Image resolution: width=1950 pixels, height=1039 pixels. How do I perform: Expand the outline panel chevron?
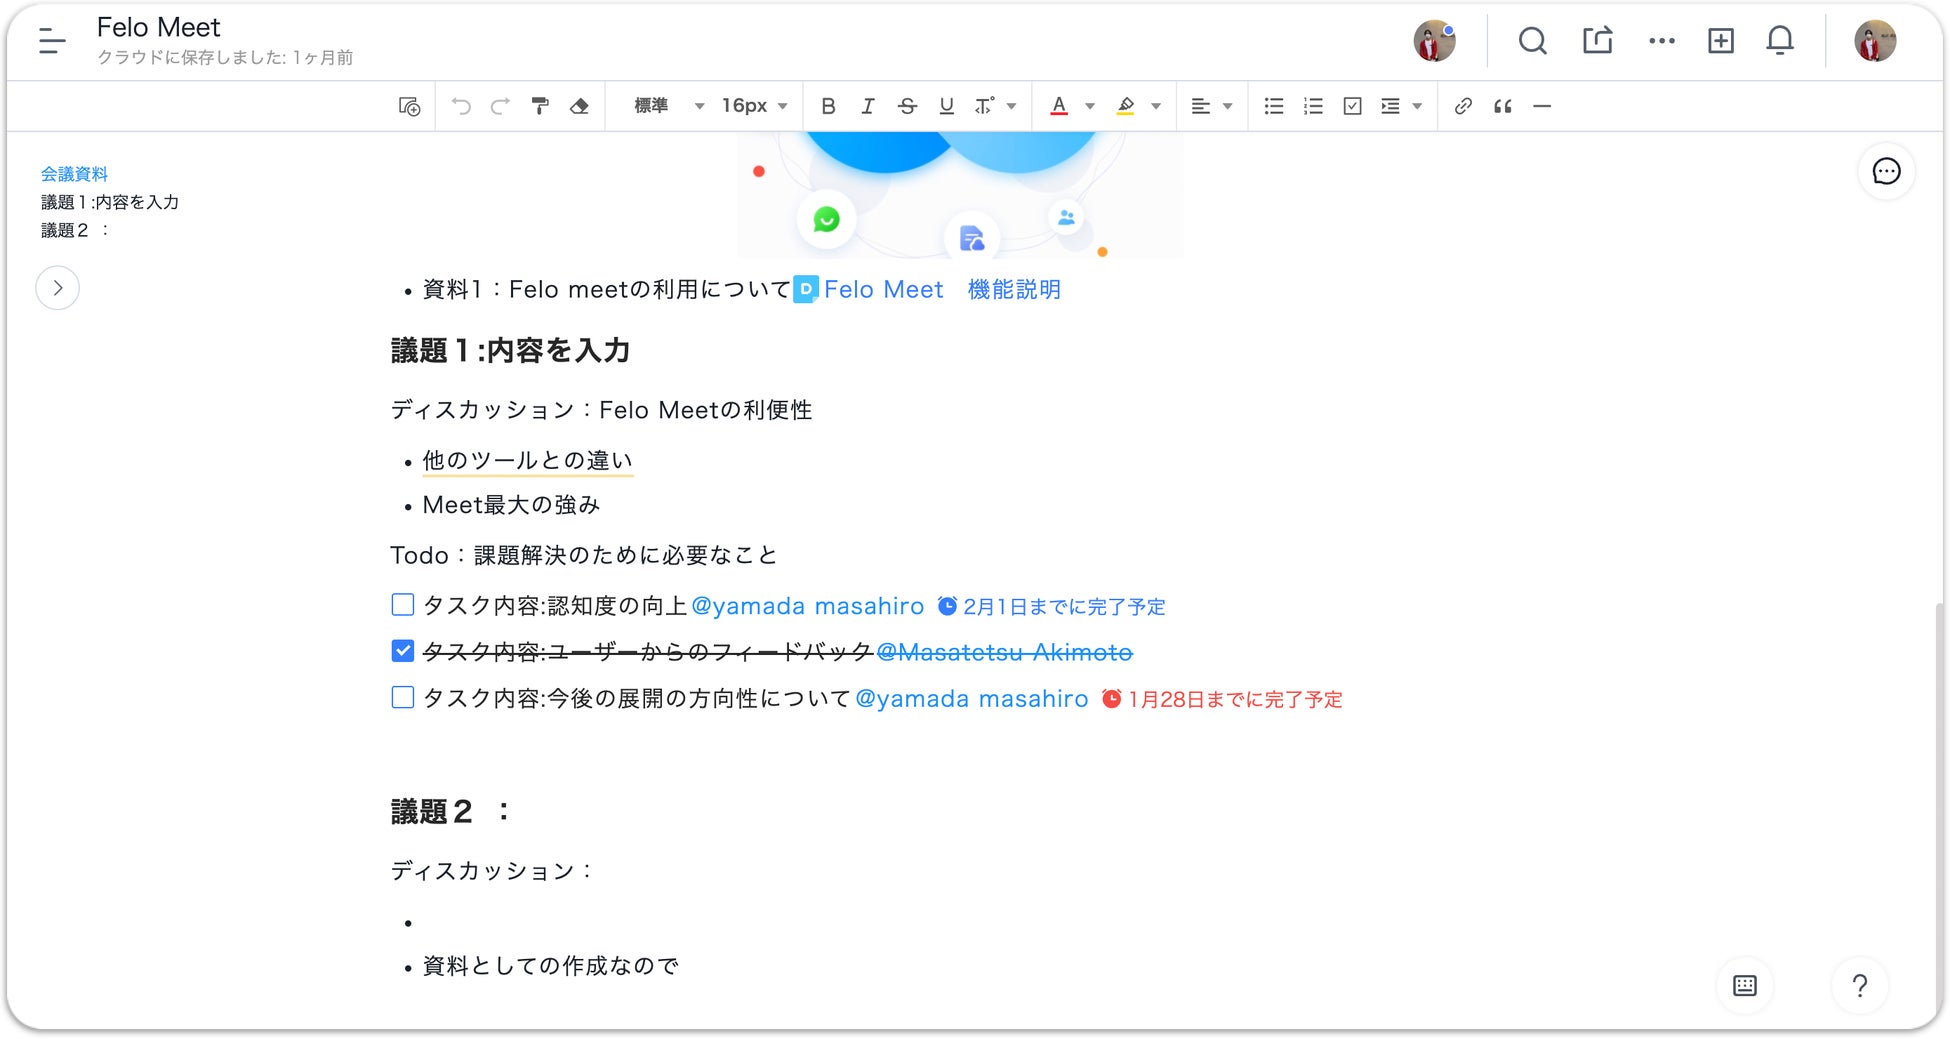[x=58, y=288]
